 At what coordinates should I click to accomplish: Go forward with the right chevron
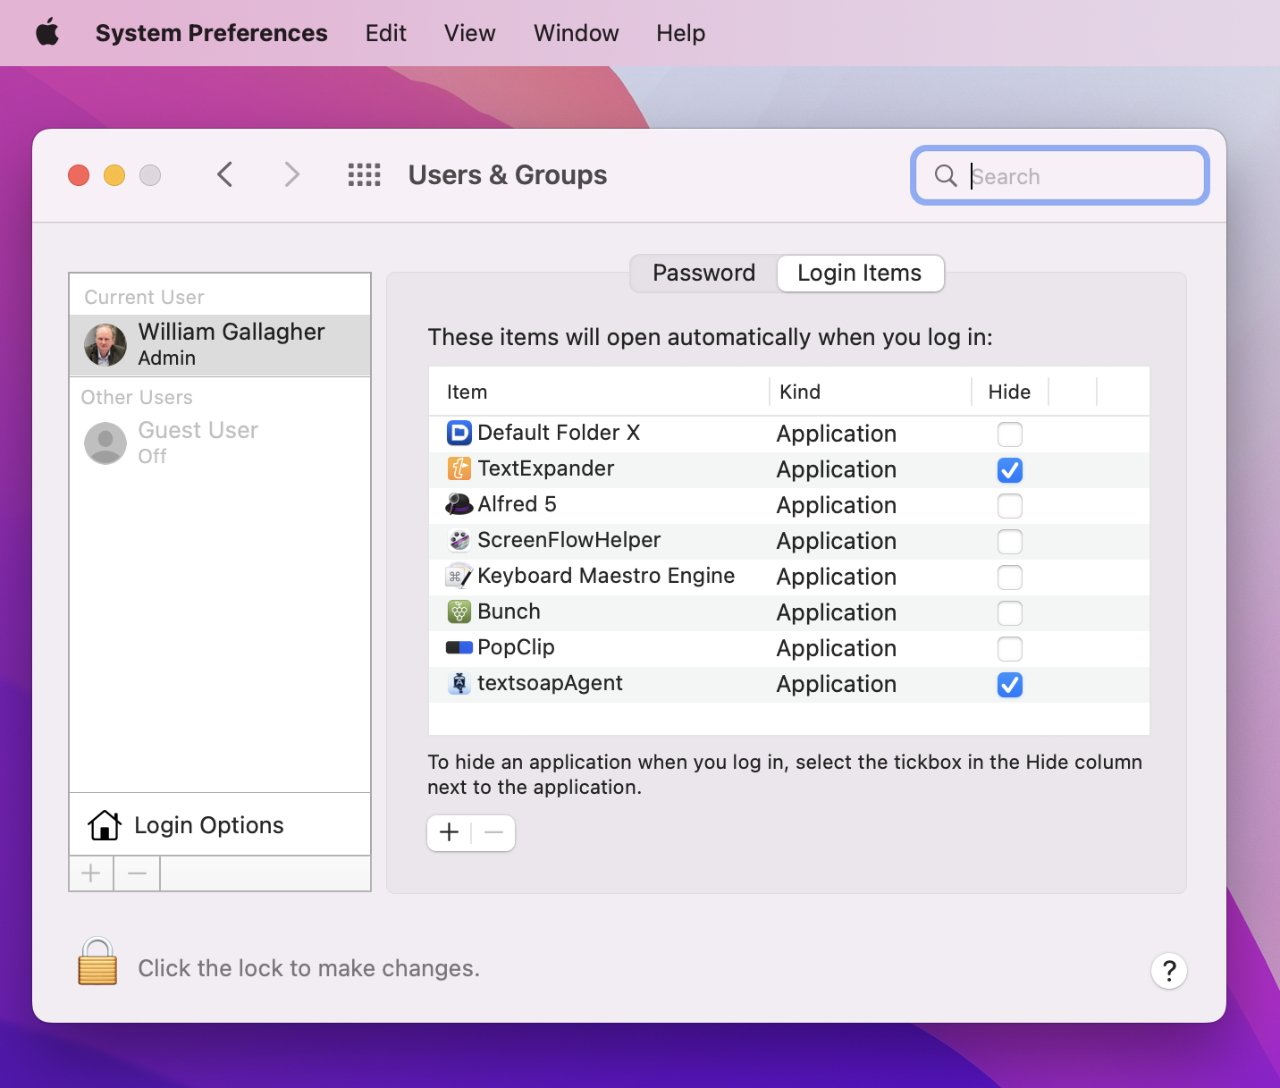(291, 175)
